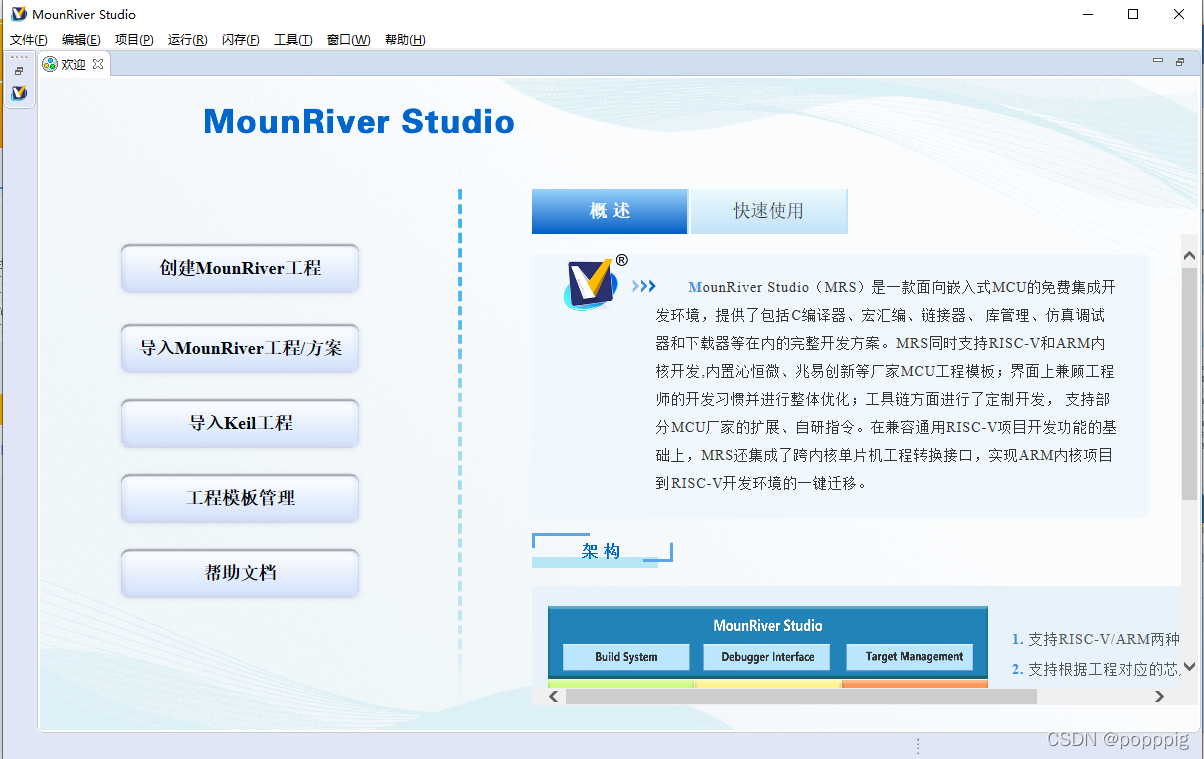Switch to the 快速使用 tab

768,211
